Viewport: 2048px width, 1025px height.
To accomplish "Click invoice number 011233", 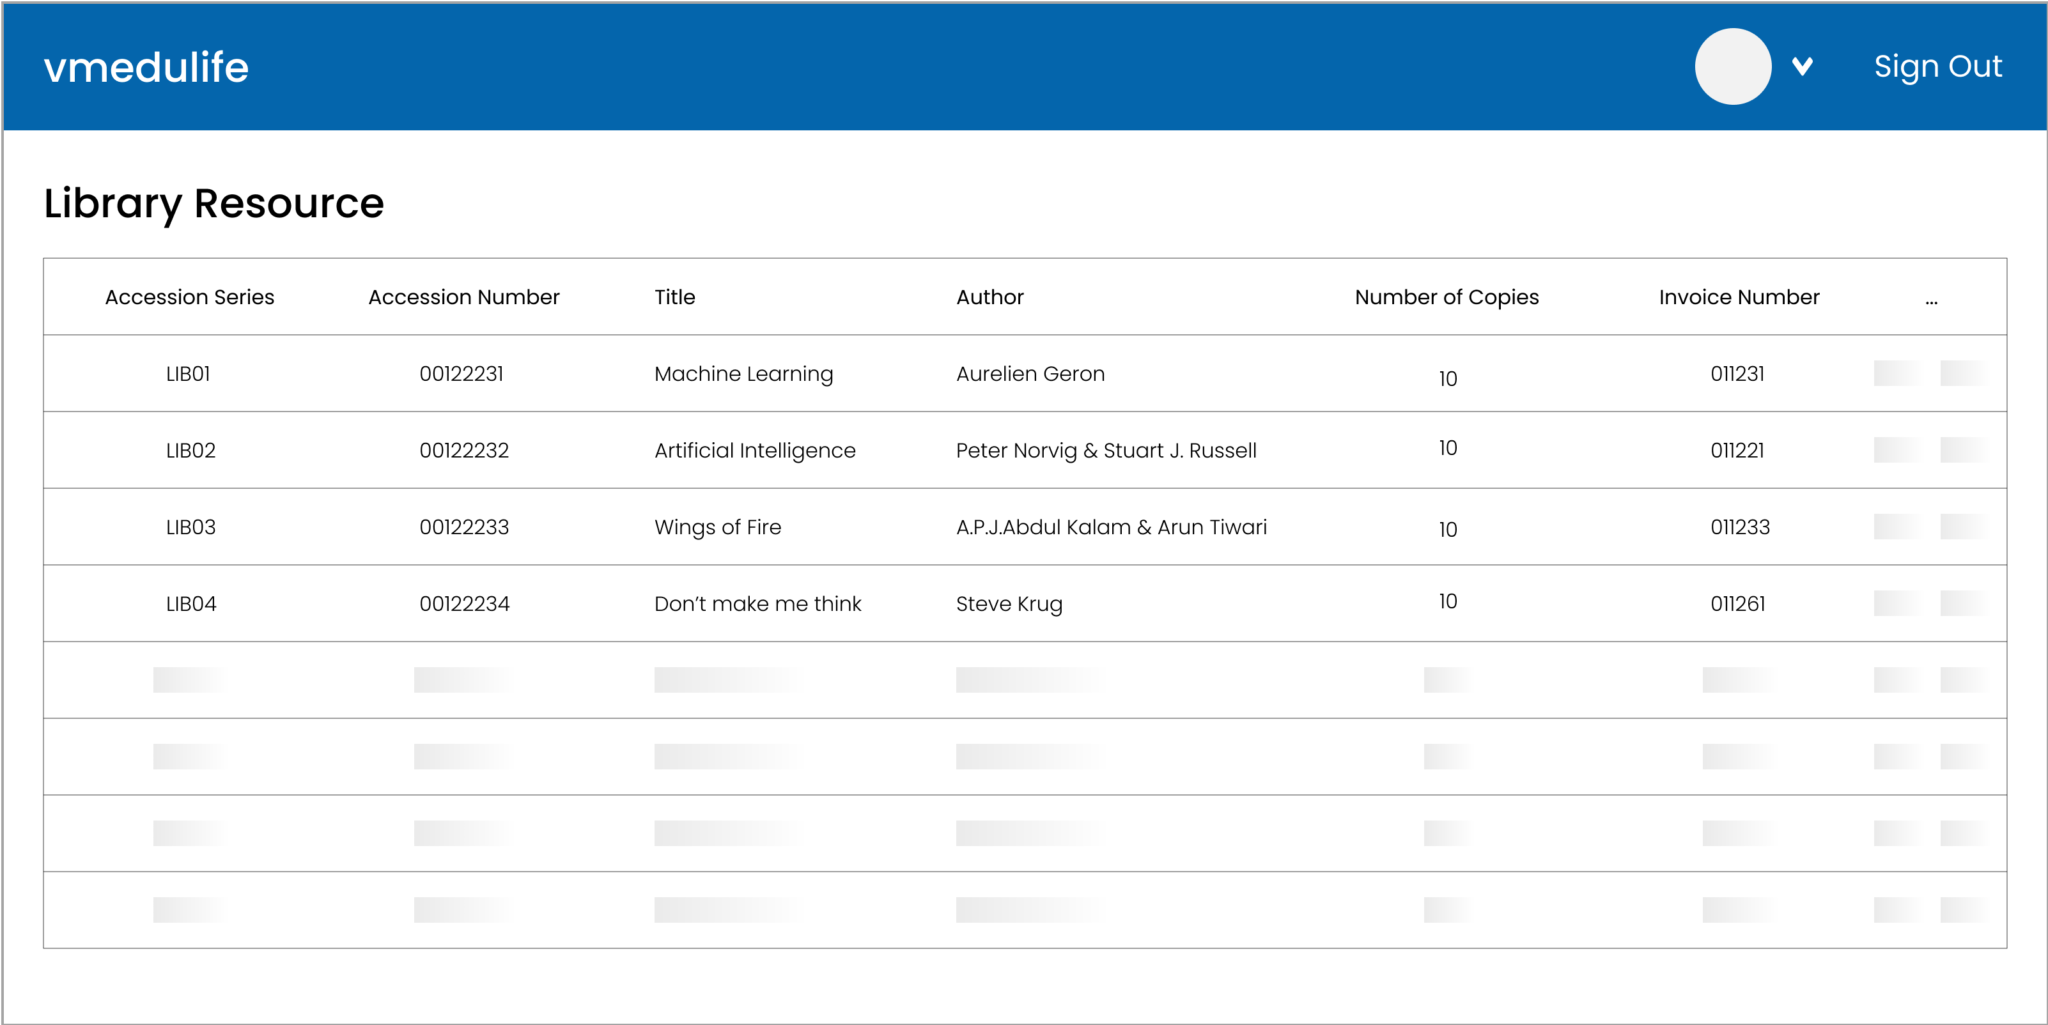I will [1740, 527].
